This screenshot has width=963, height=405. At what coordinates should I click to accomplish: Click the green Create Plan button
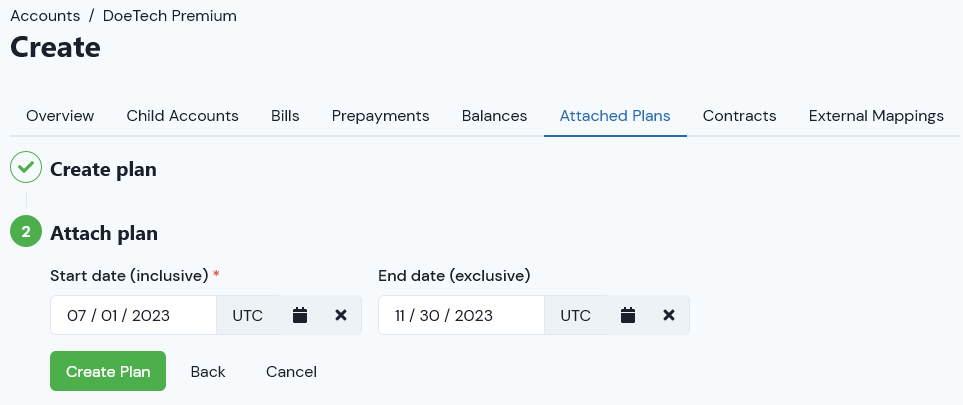click(x=108, y=371)
